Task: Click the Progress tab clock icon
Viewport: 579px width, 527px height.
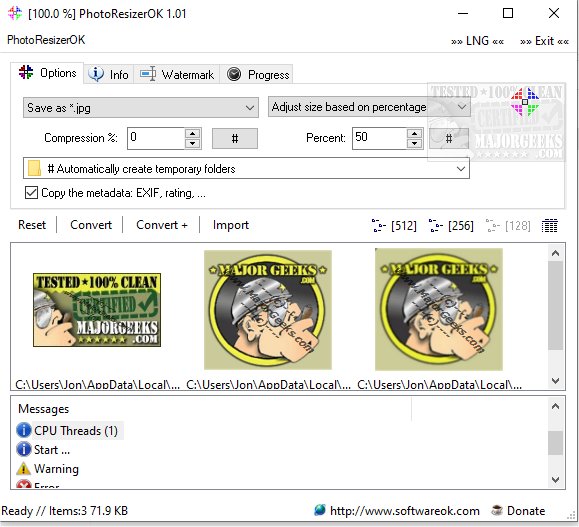Action: 234,74
